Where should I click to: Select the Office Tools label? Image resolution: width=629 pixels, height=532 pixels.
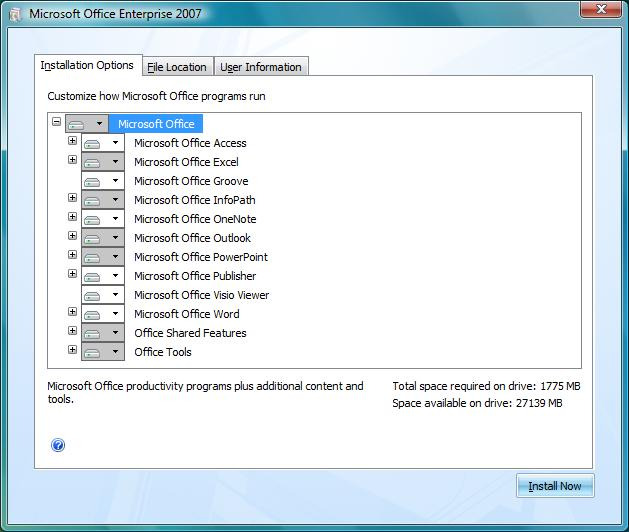tap(163, 352)
